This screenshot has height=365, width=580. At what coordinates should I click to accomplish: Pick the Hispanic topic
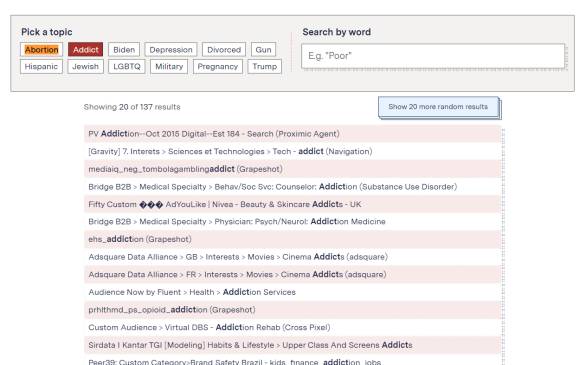[x=41, y=67]
